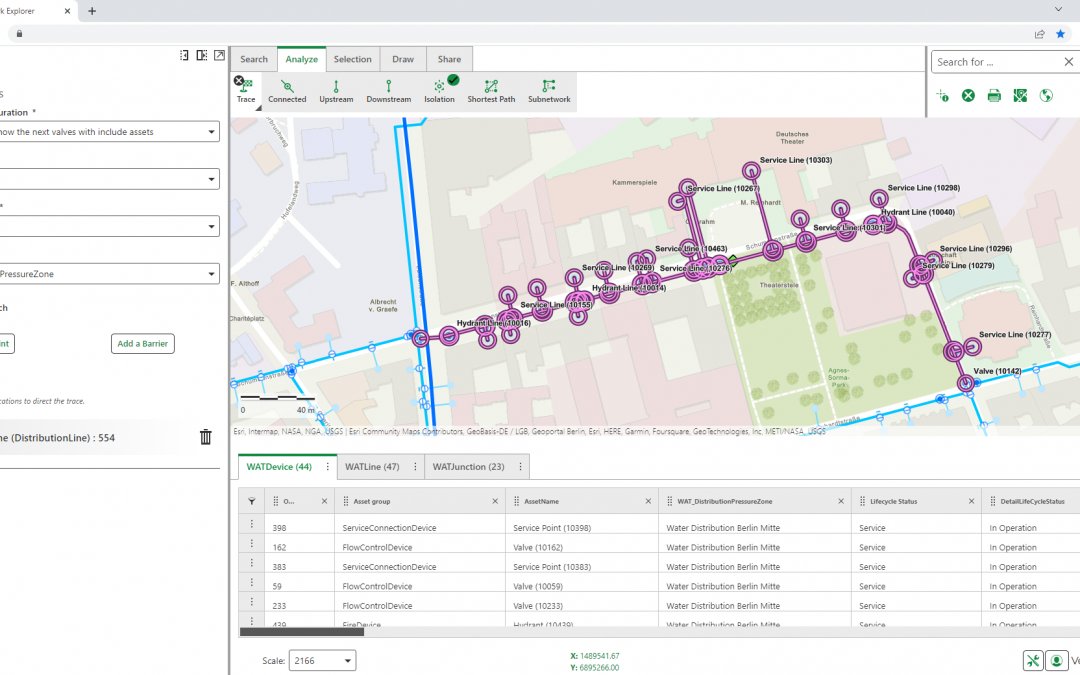Click the globe icon

[x=1046, y=96]
